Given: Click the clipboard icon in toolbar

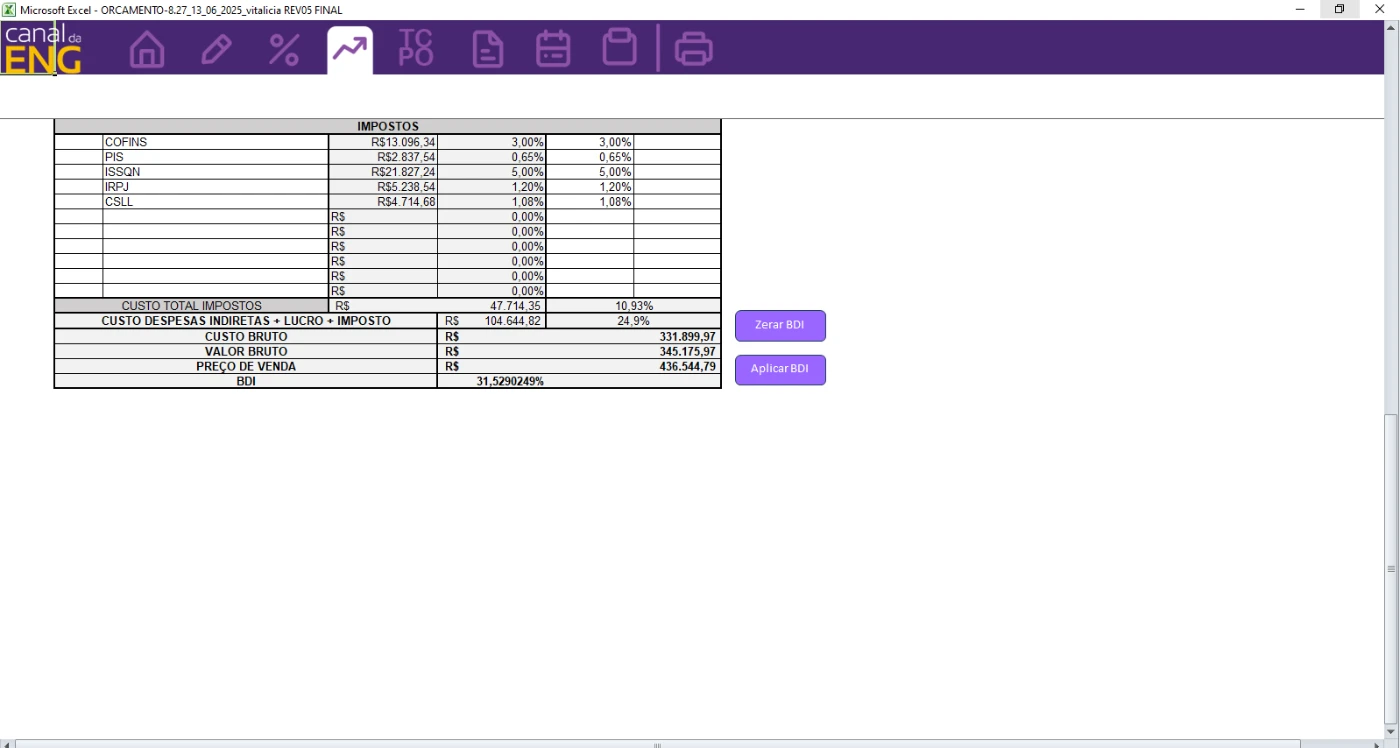Looking at the screenshot, I should click(x=620, y=48).
